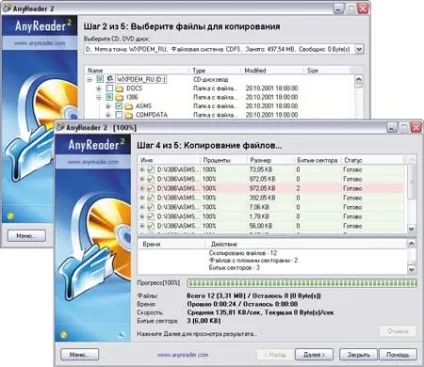This screenshot has width=424, height=367.
Task: Sort by the Modified column header
Action: point(271,70)
